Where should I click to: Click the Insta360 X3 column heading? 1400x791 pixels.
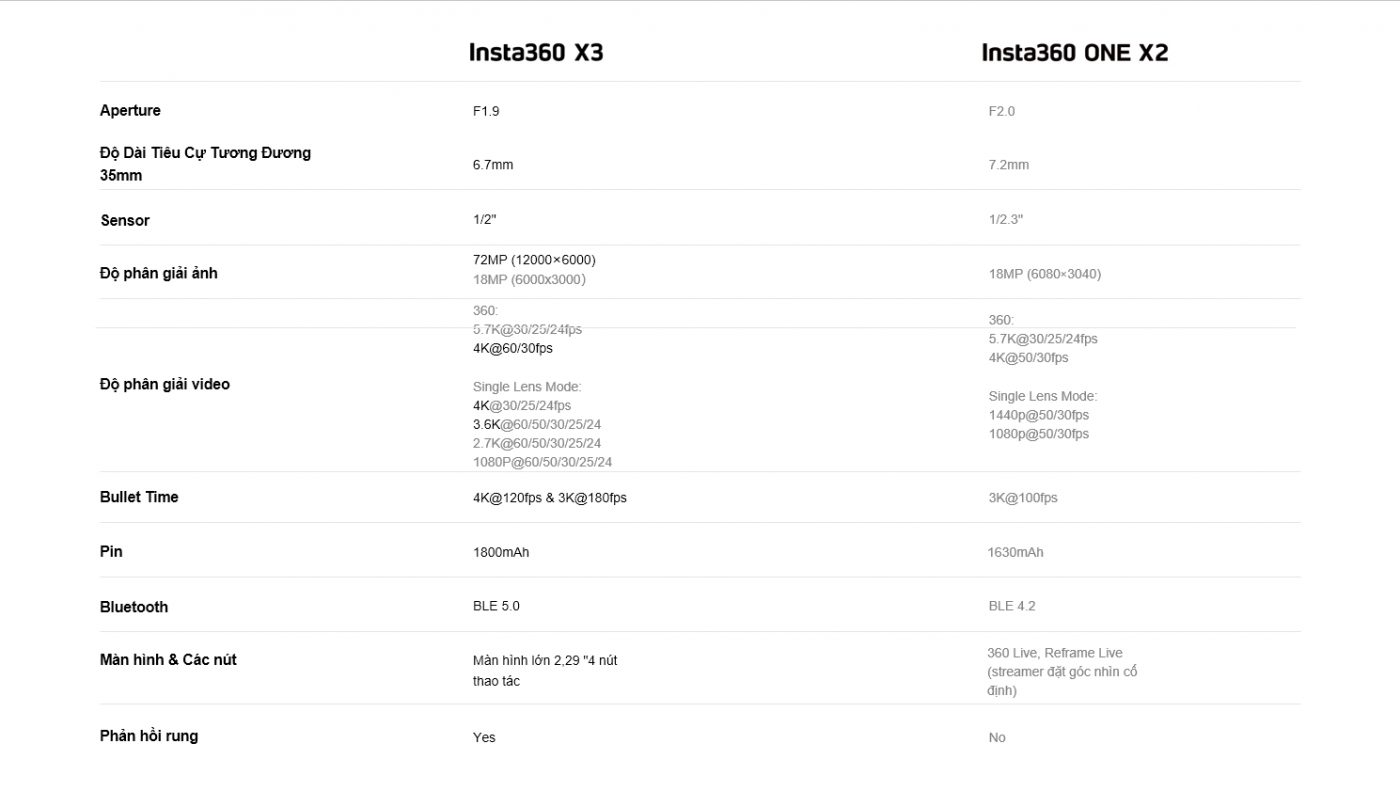536,52
